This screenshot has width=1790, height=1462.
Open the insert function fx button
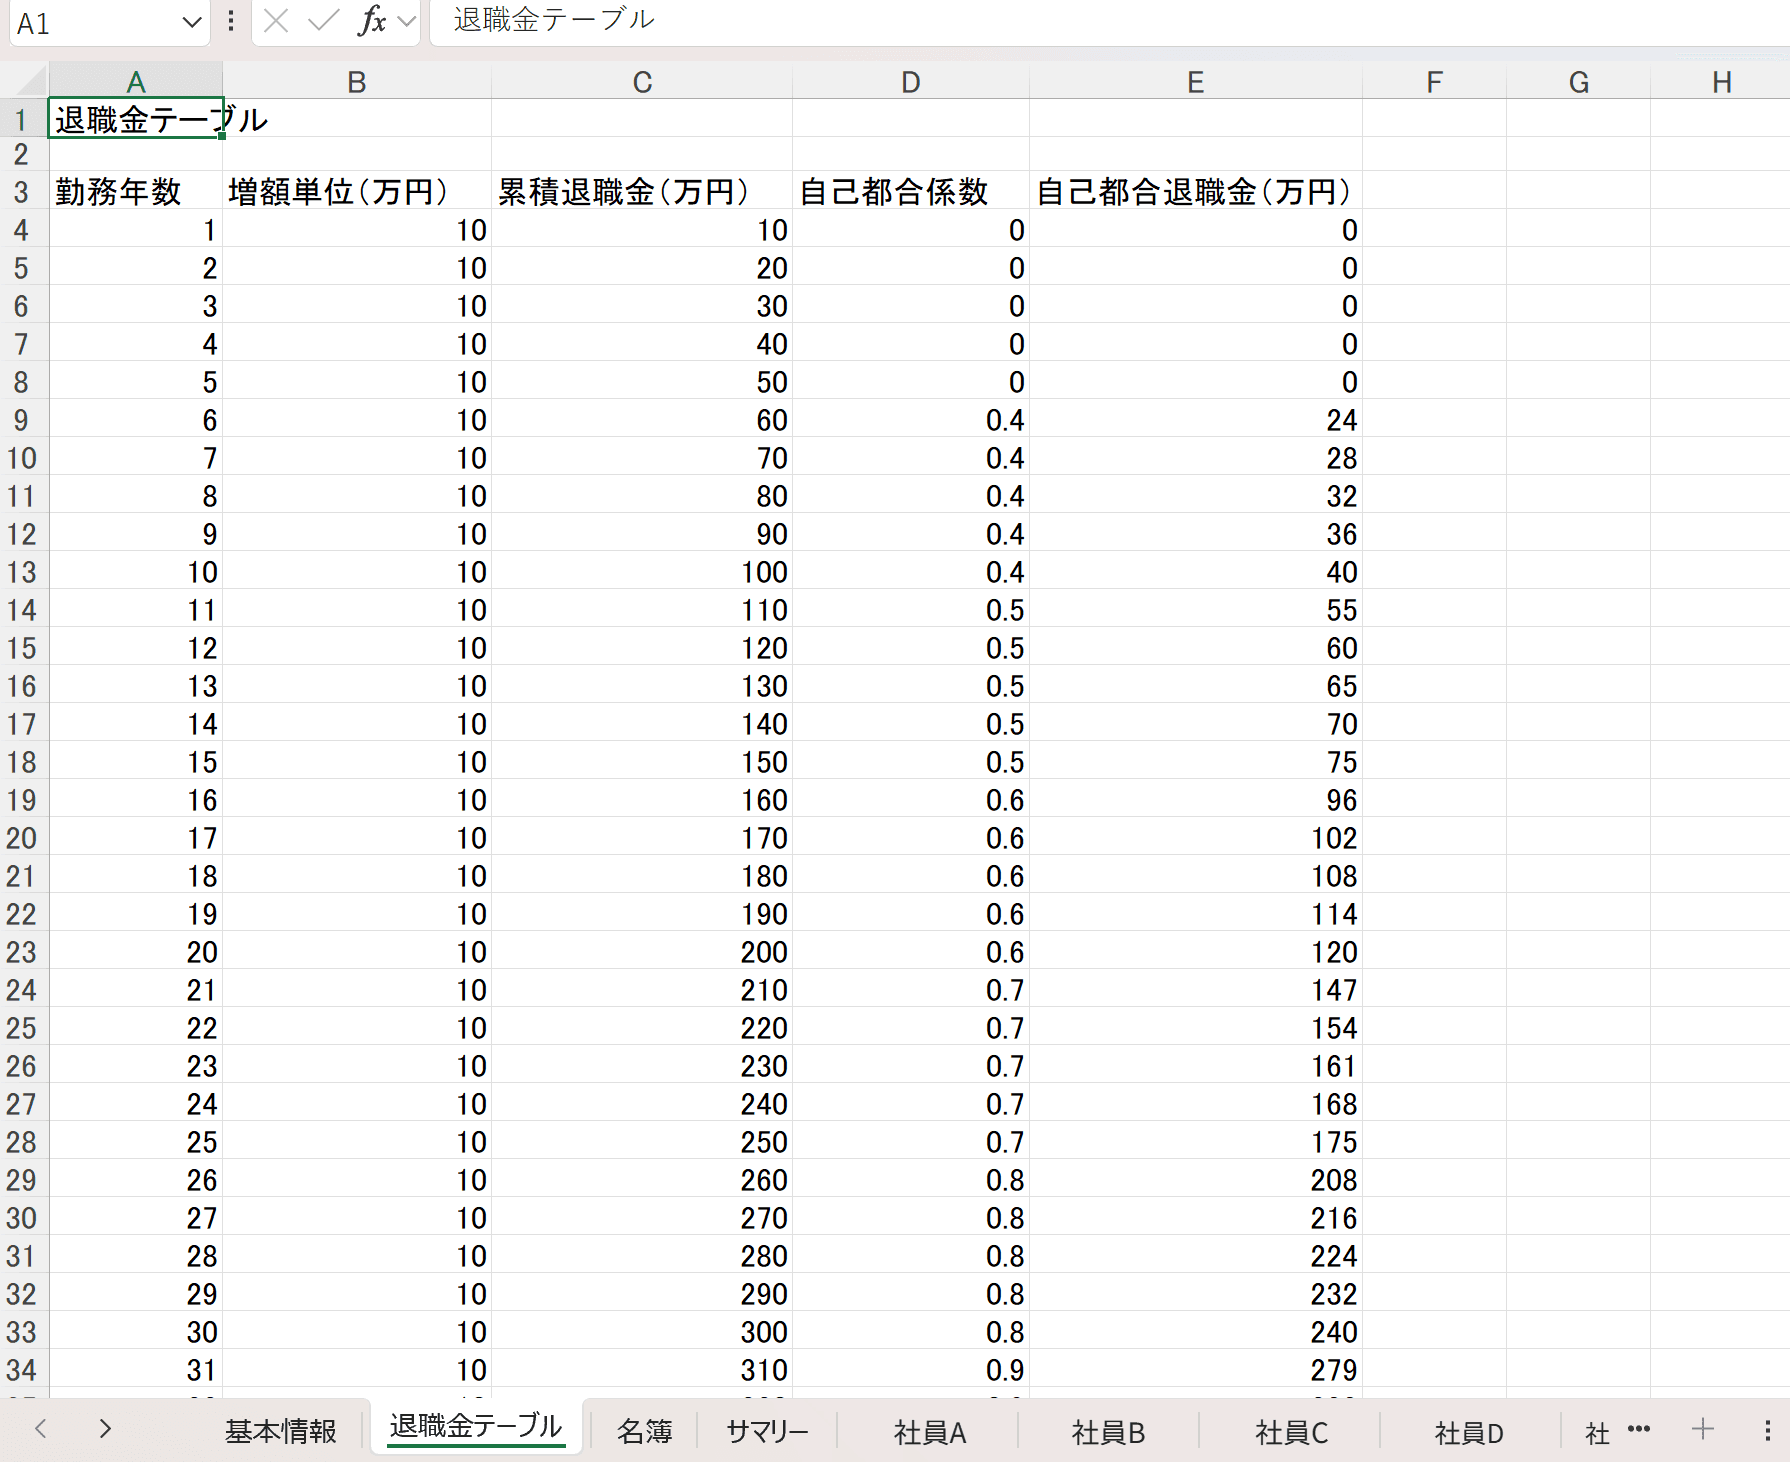pyautogui.click(x=372, y=21)
